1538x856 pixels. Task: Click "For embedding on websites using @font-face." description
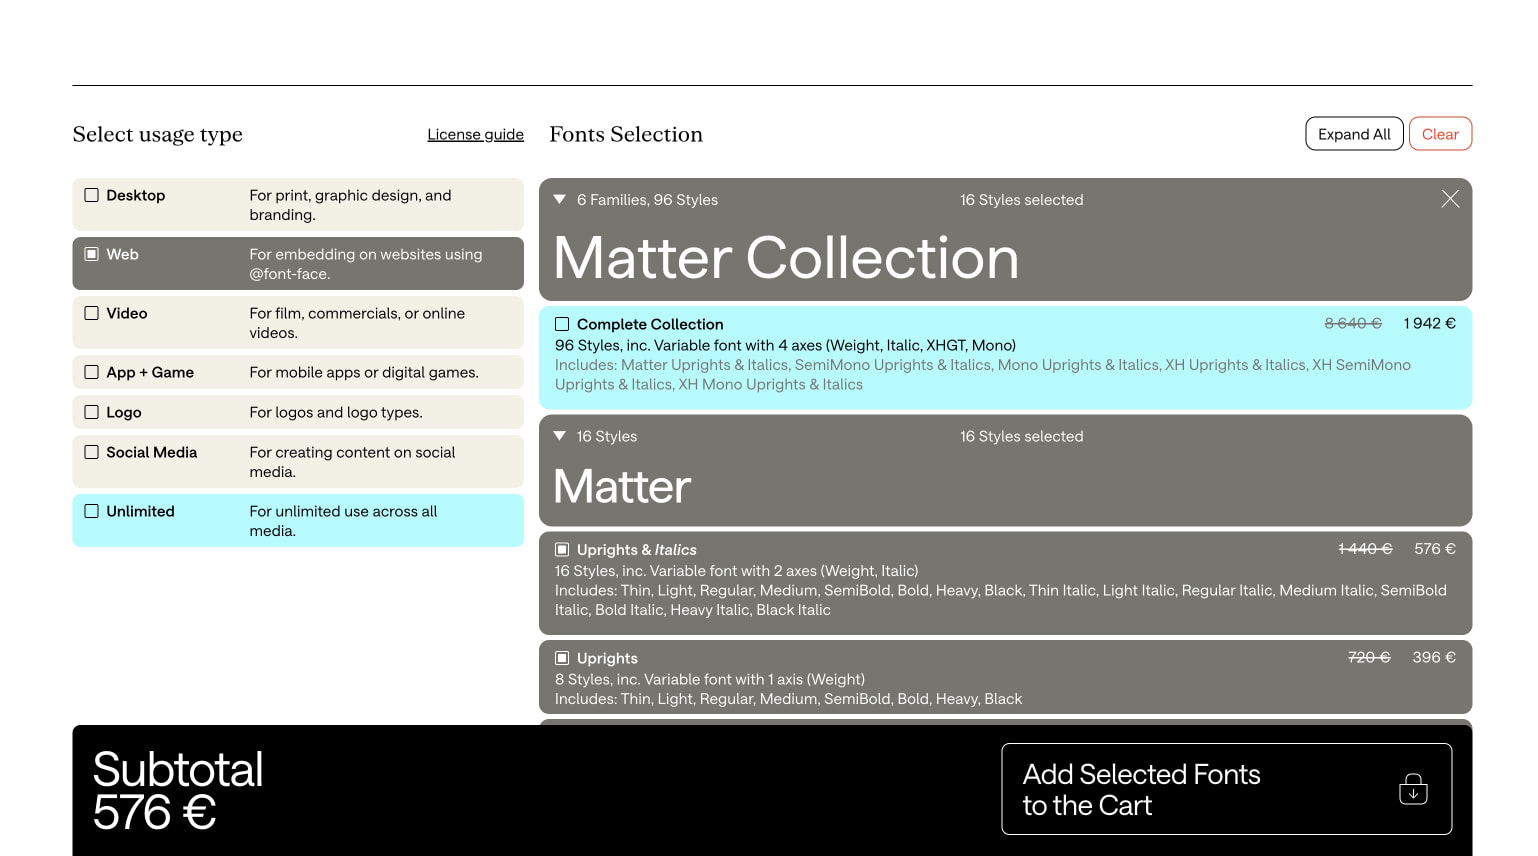point(365,264)
